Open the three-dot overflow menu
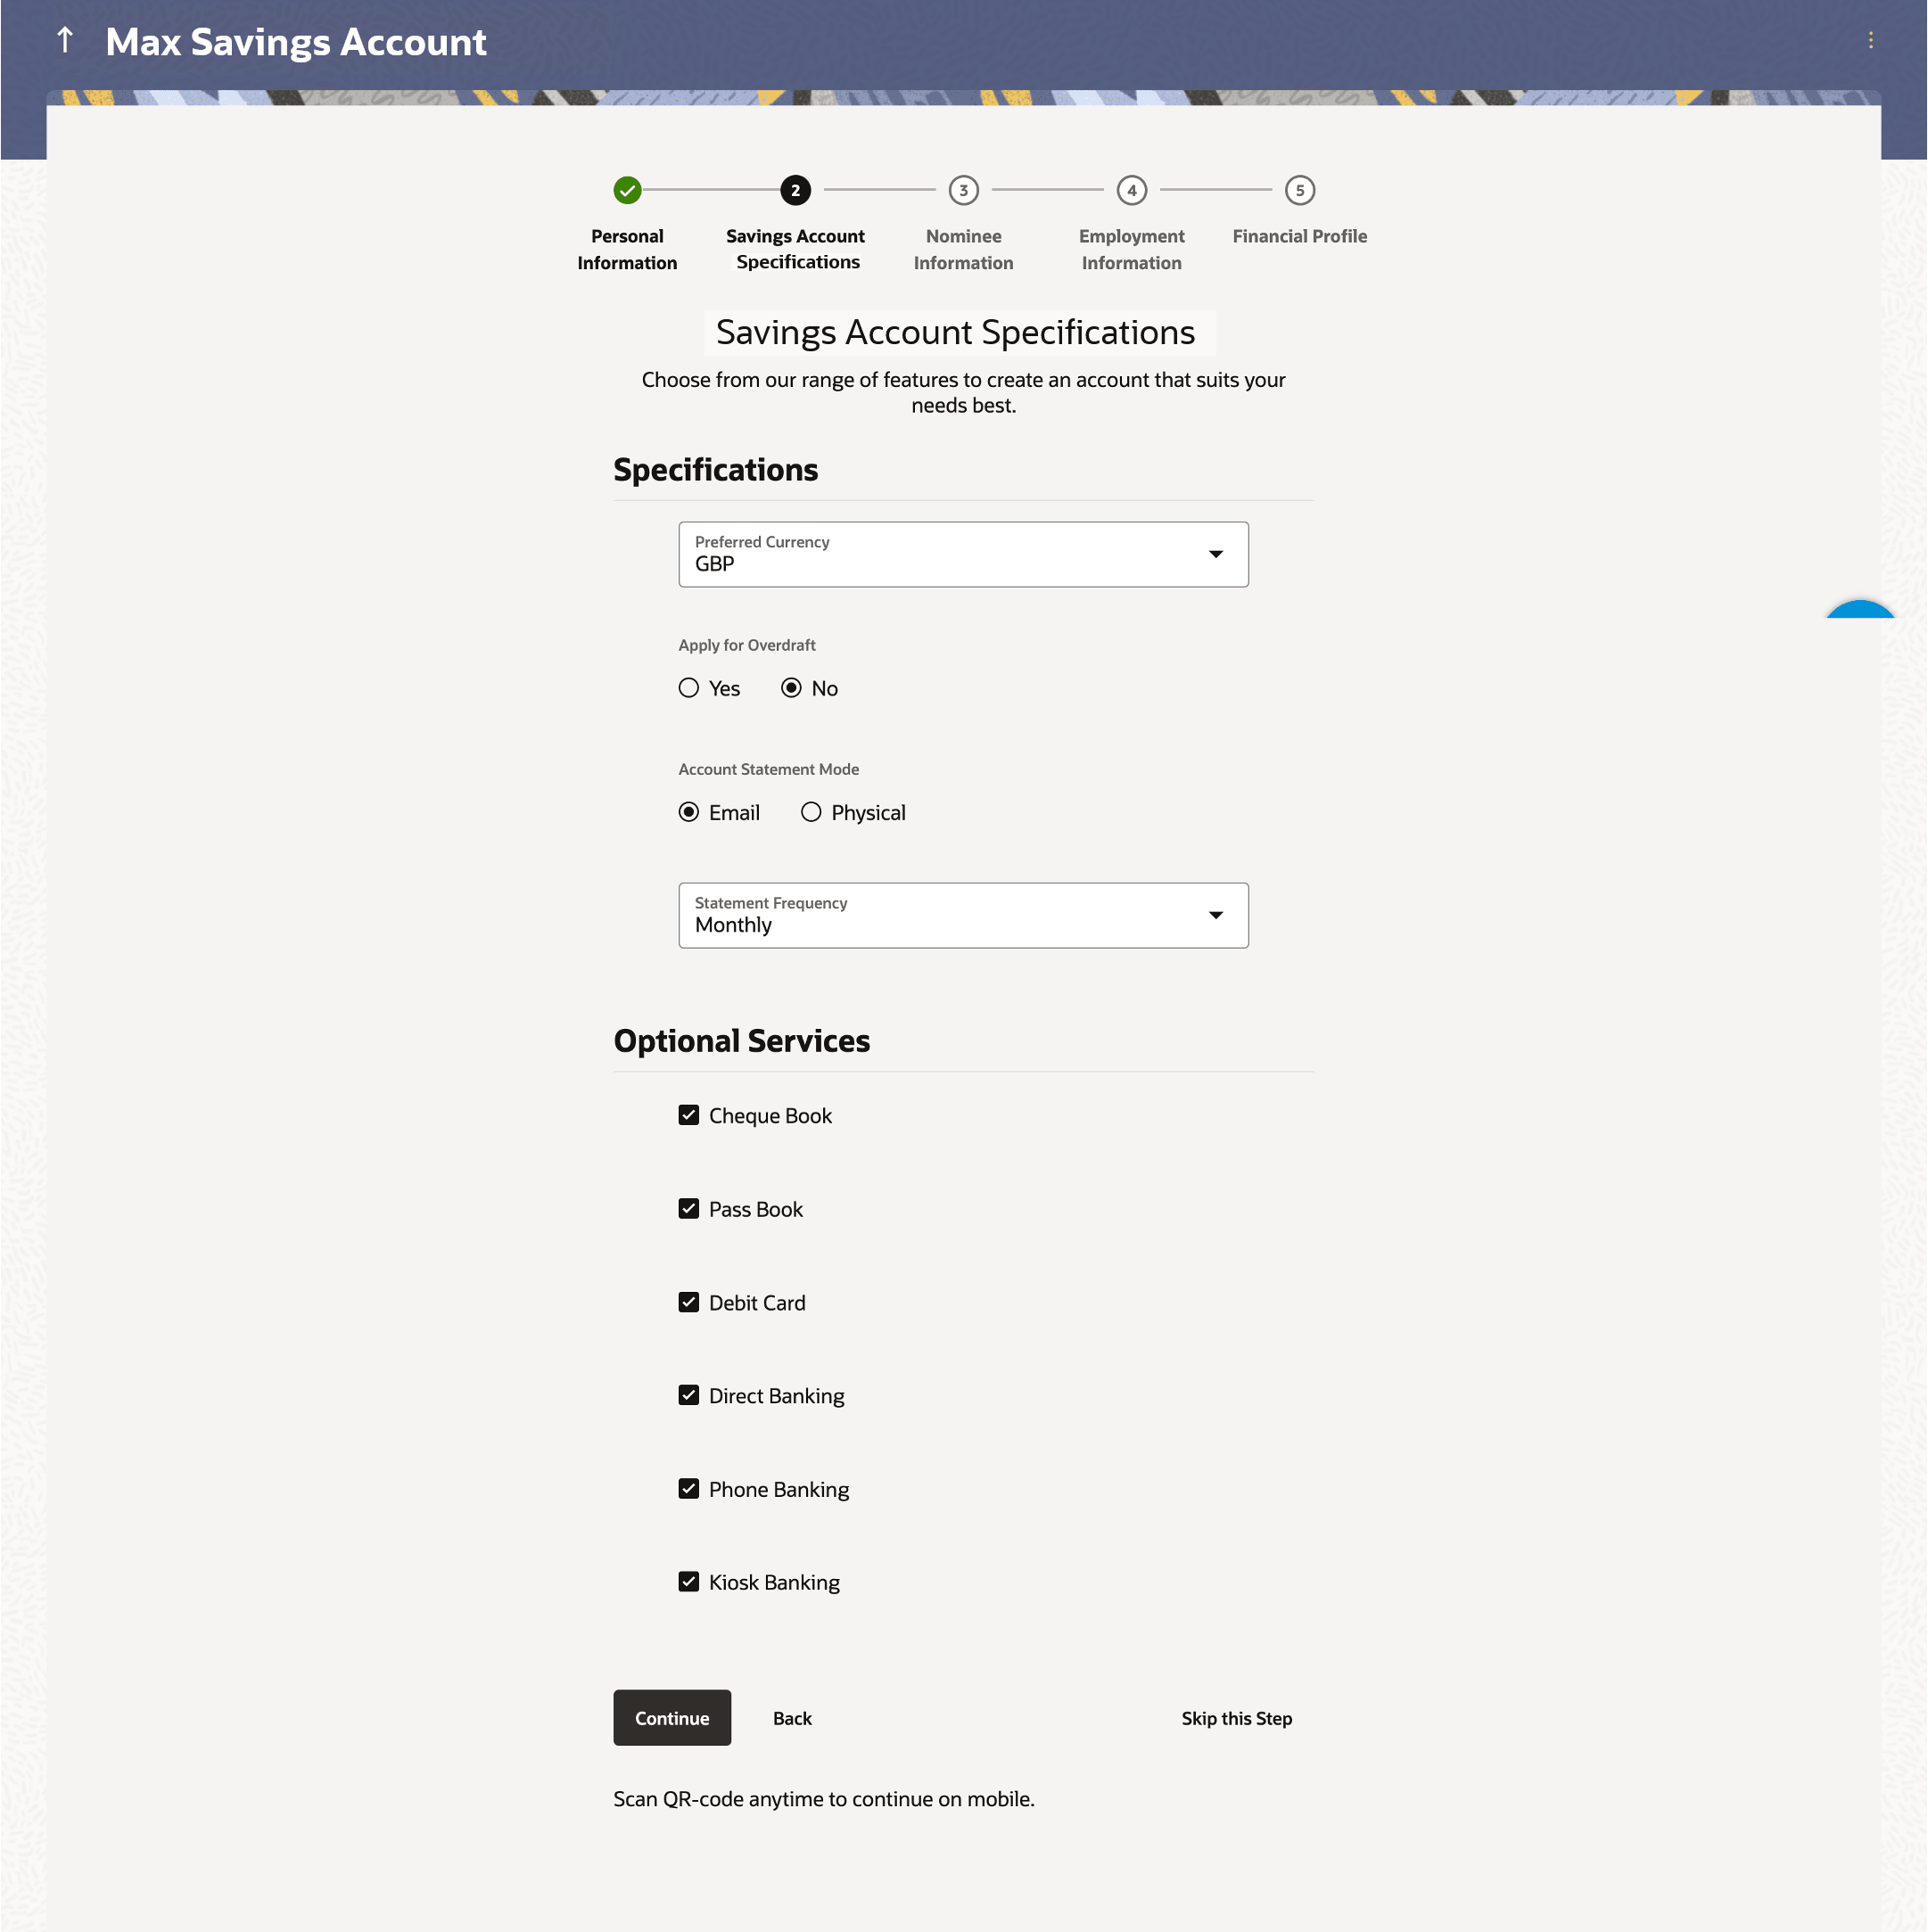This screenshot has width=1928, height=1932. point(1870,40)
